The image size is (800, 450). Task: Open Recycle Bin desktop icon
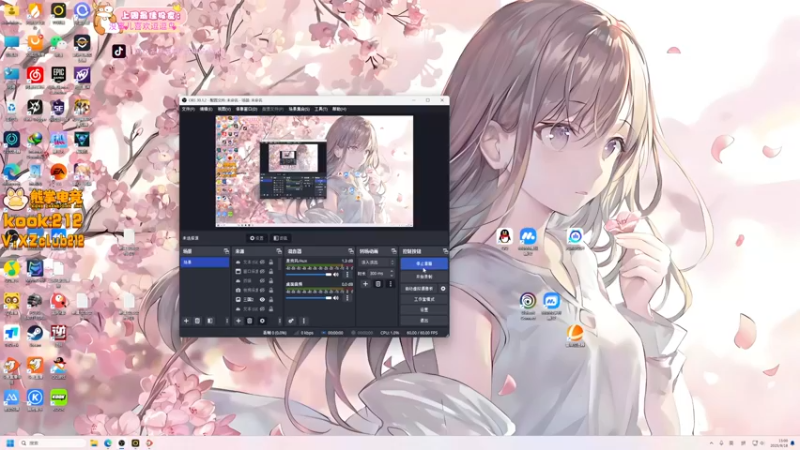point(11,108)
